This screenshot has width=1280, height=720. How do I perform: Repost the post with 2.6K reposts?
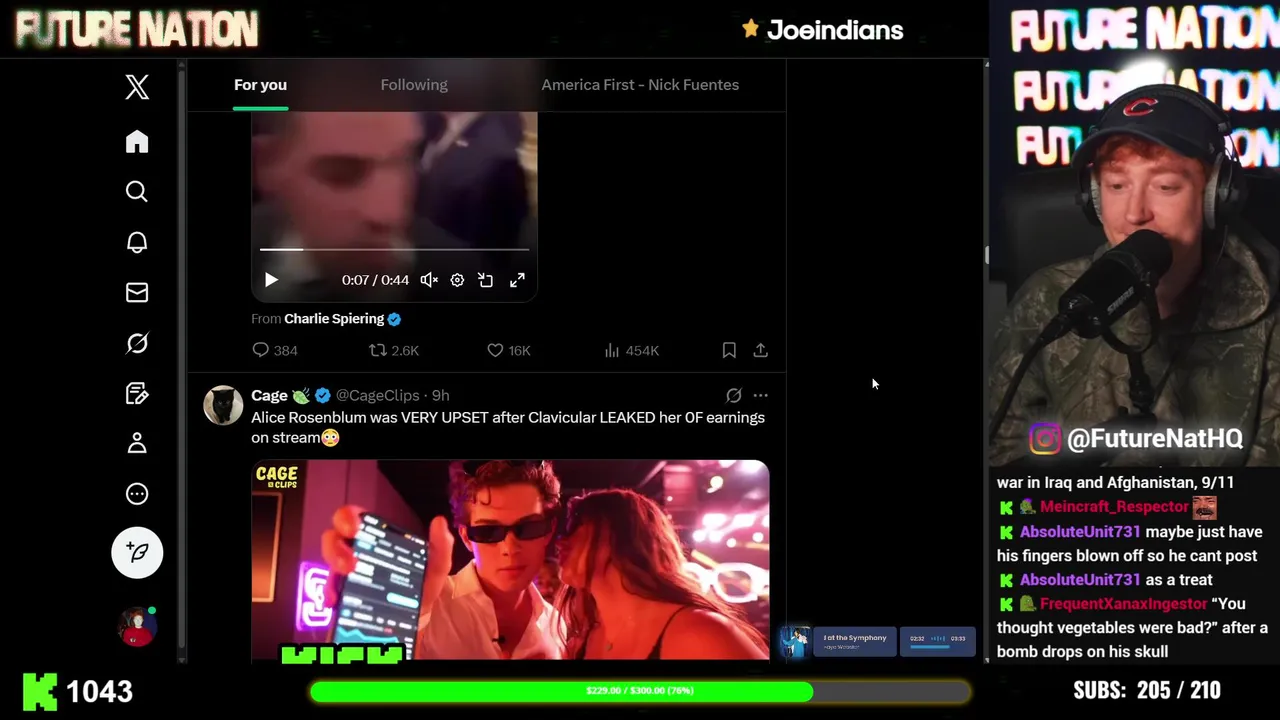point(394,350)
